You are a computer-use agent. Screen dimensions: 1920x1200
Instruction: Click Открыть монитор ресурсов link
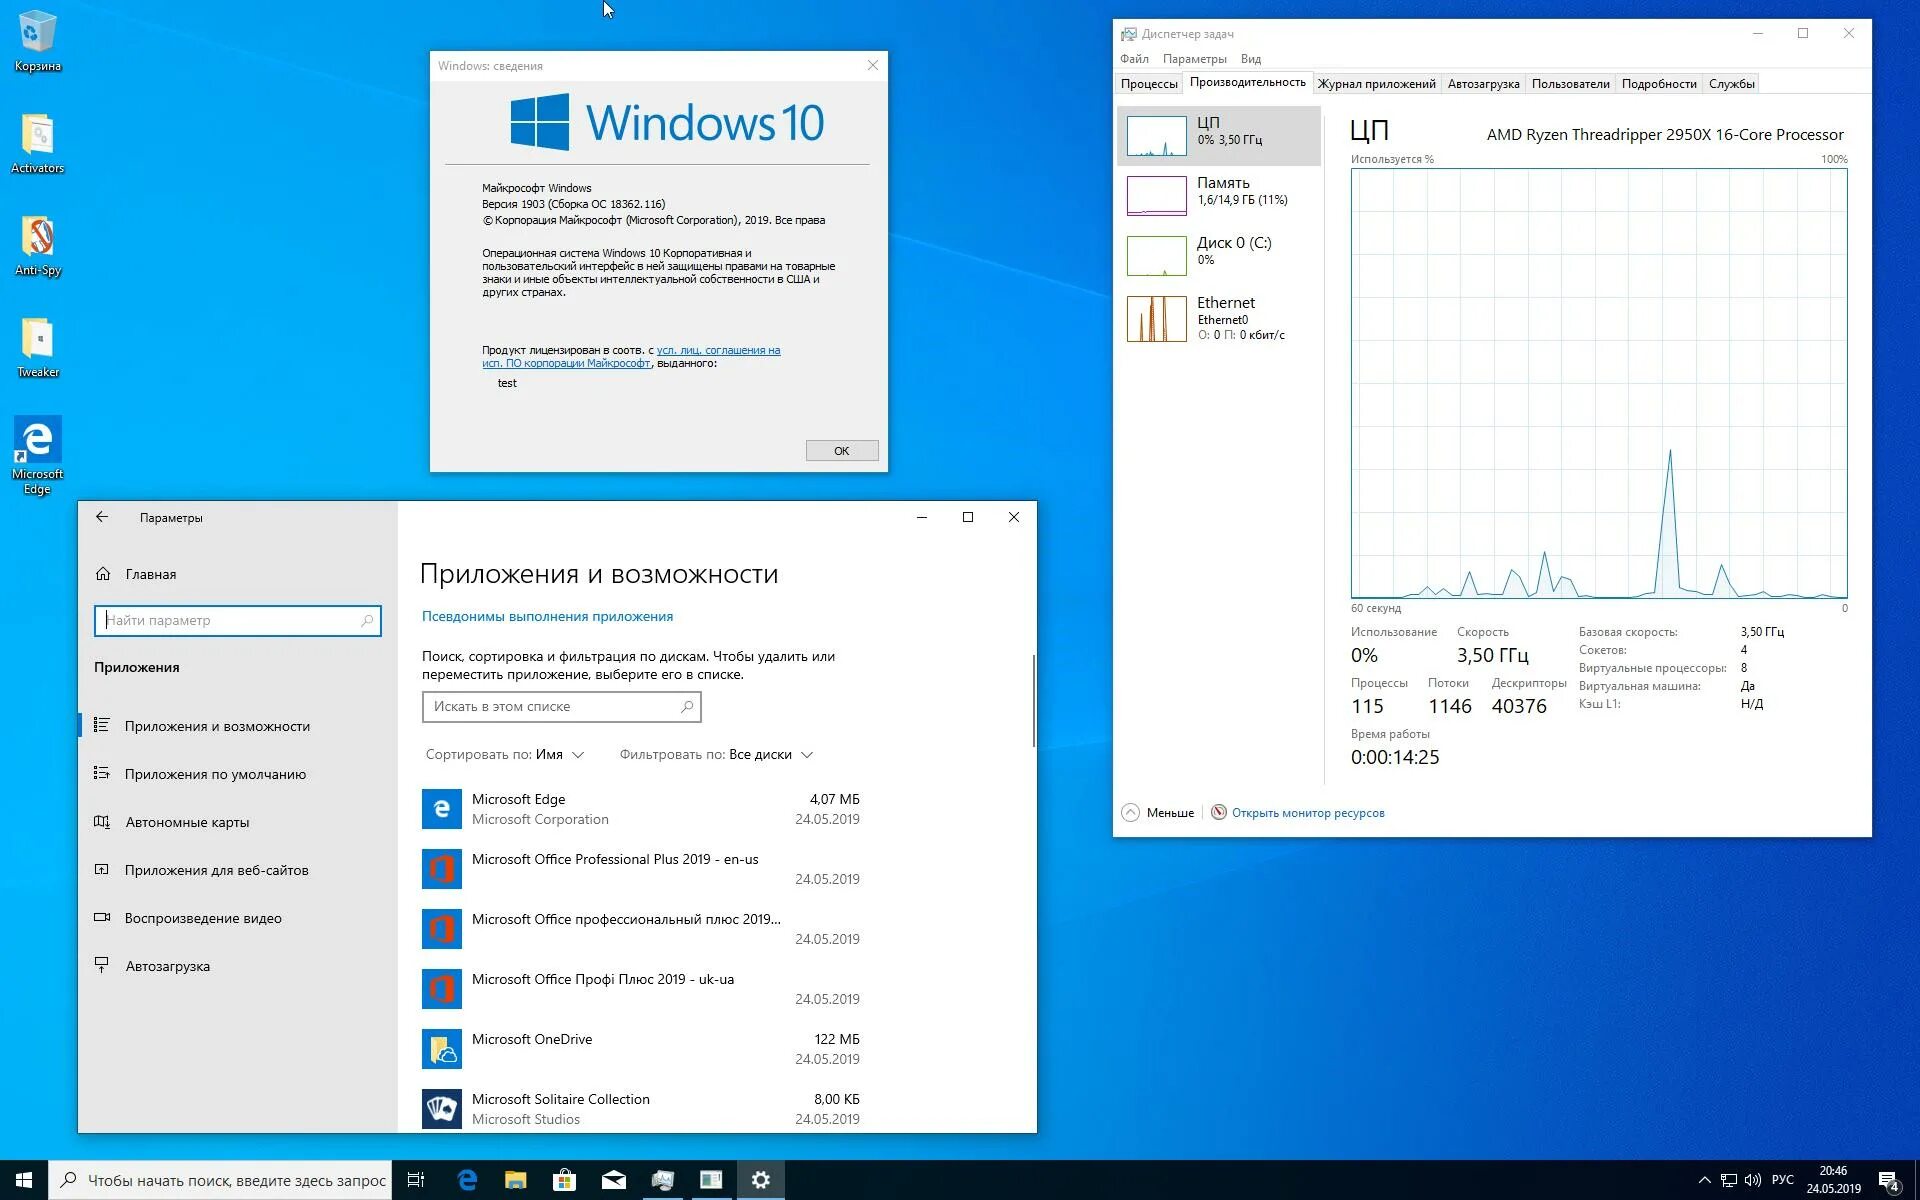point(1307,813)
